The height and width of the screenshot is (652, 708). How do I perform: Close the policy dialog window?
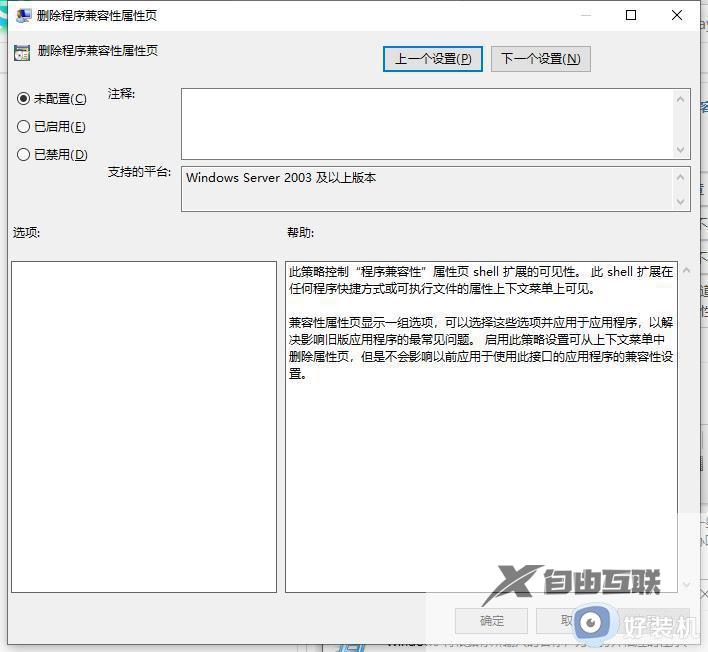677,15
